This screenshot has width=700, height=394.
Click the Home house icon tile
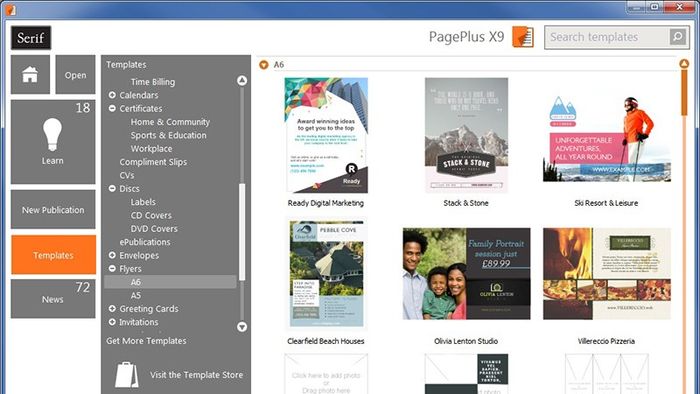click(x=30, y=75)
